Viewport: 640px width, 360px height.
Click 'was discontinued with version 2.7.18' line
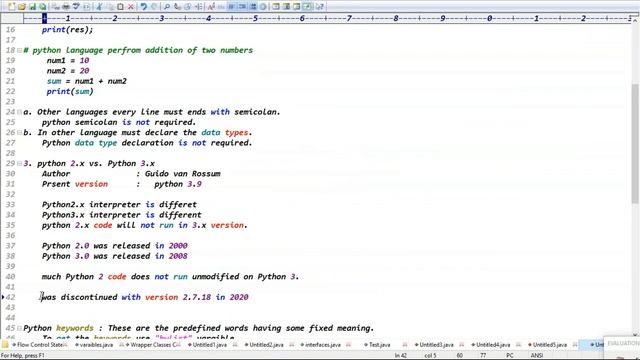(145, 297)
